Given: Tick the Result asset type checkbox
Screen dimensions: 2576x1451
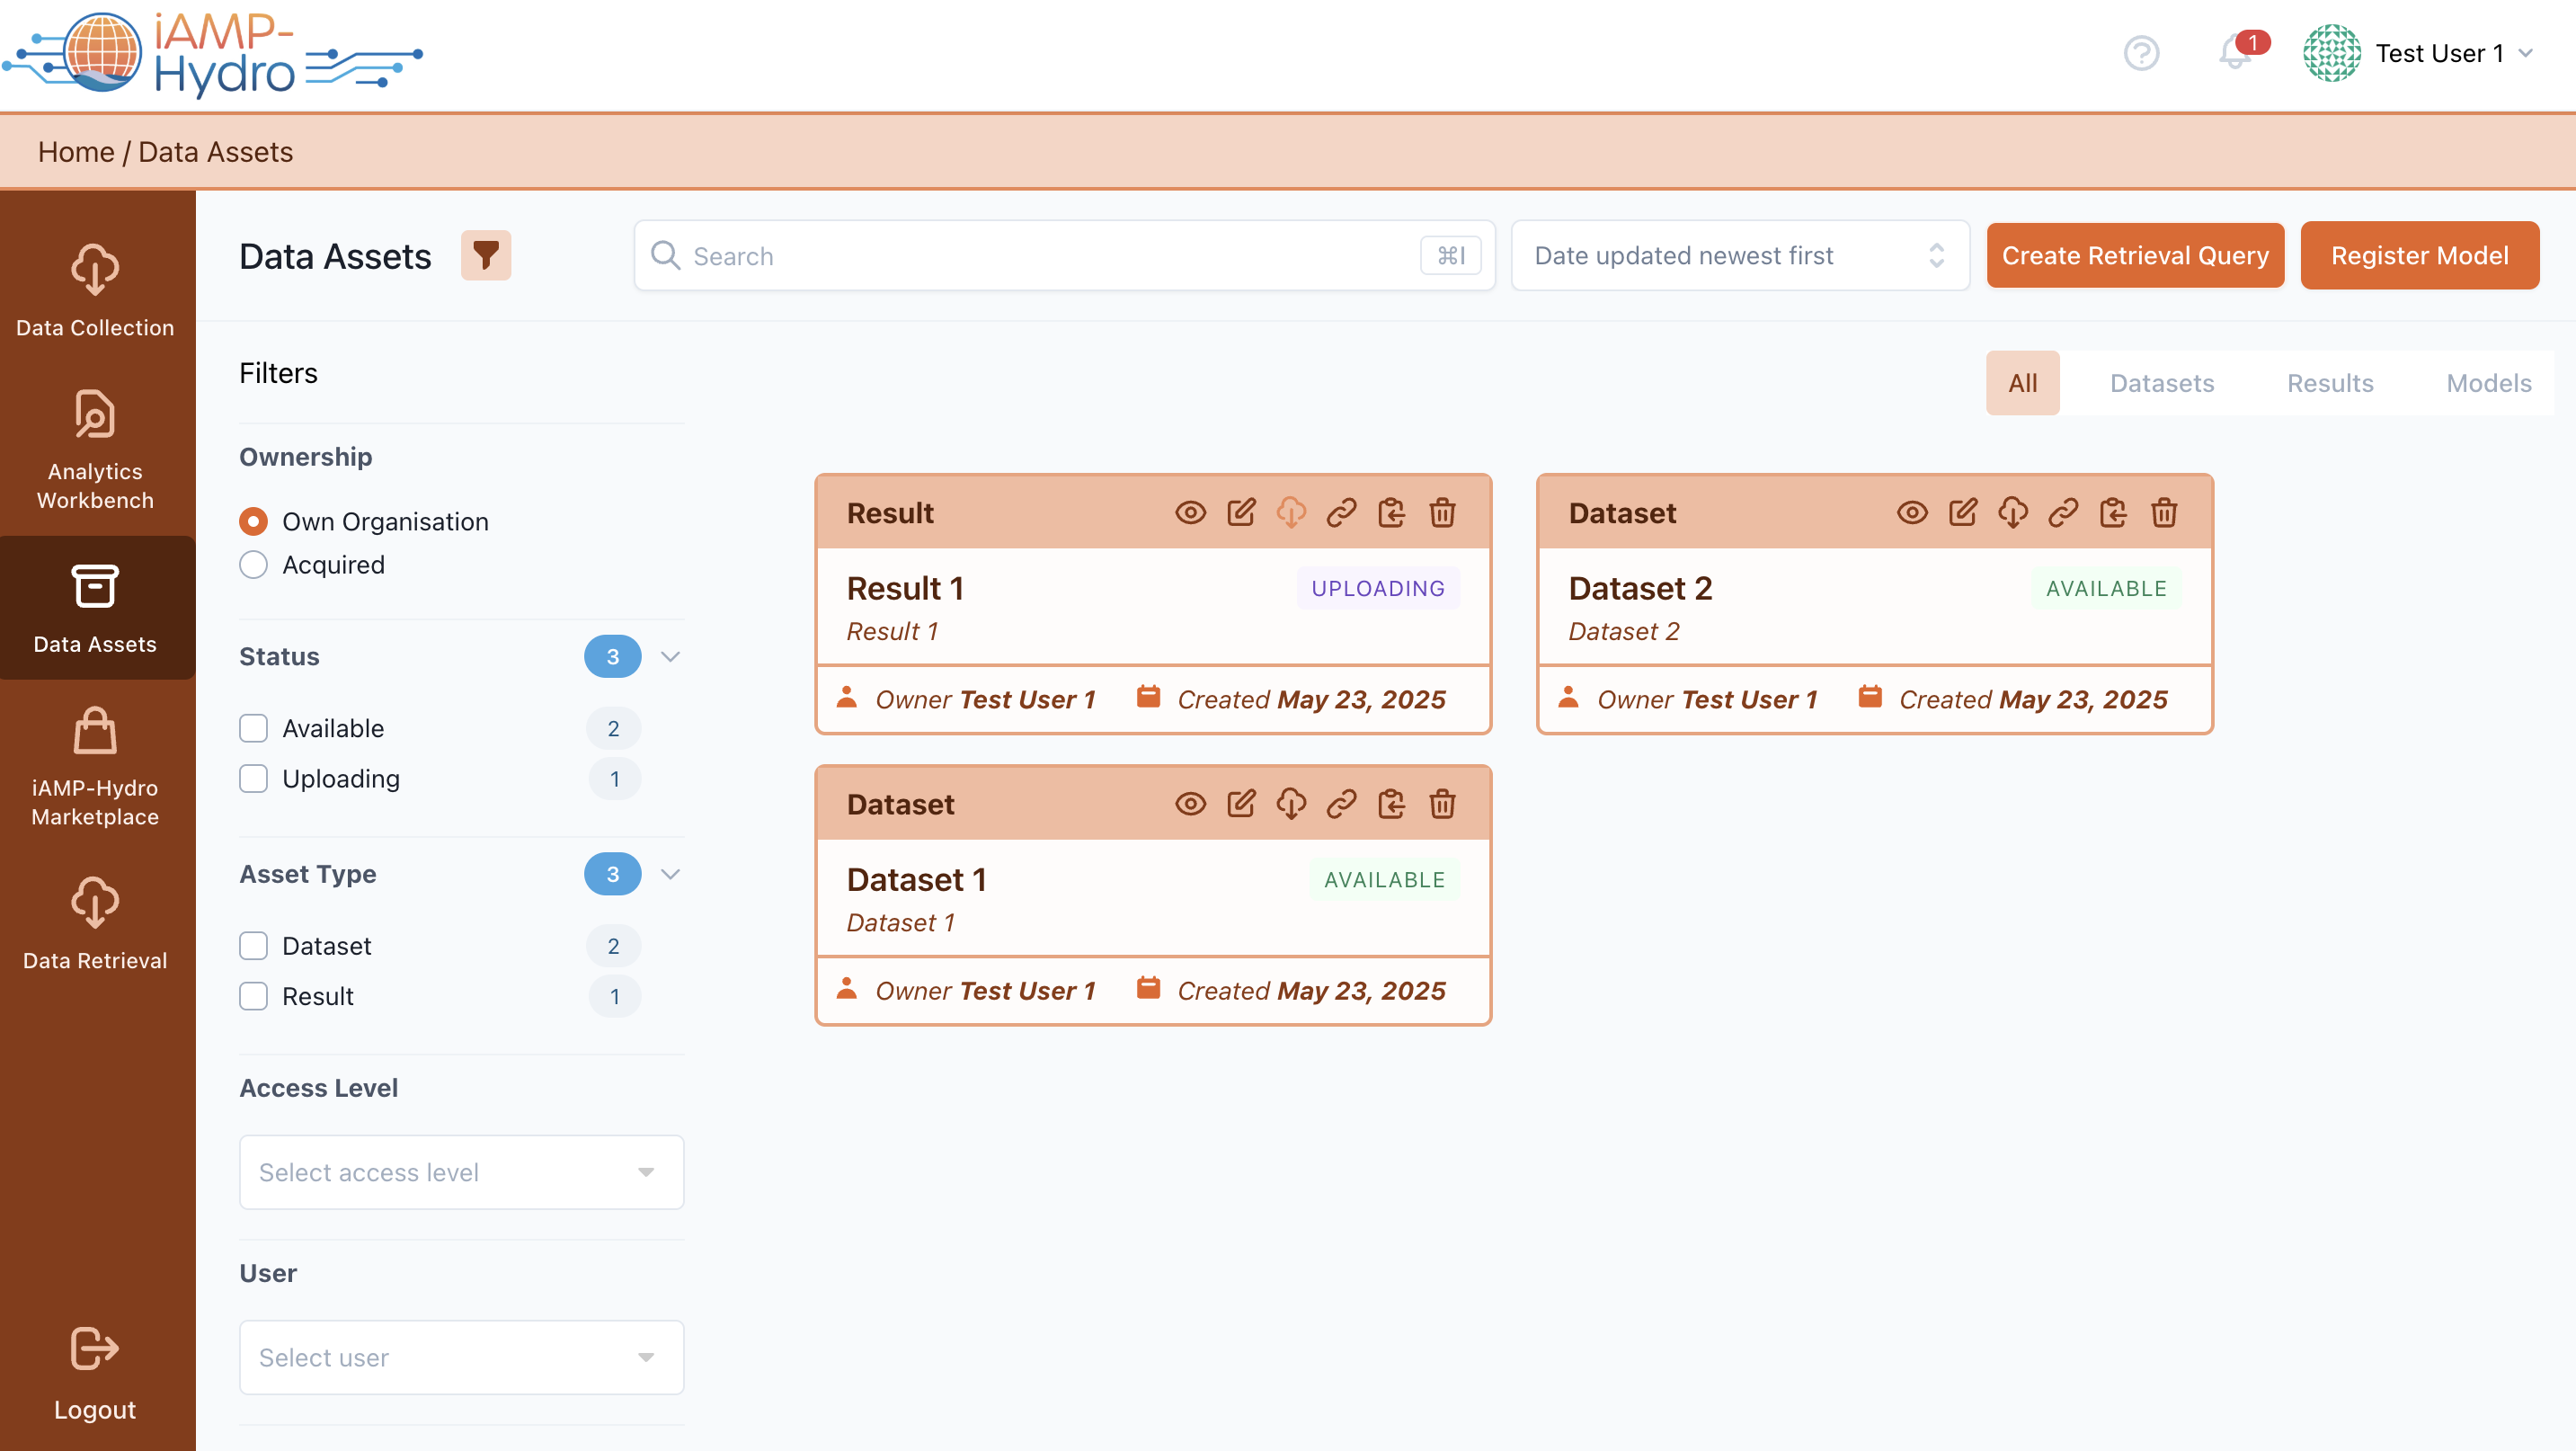Looking at the screenshot, I should (x=254, y=996).
